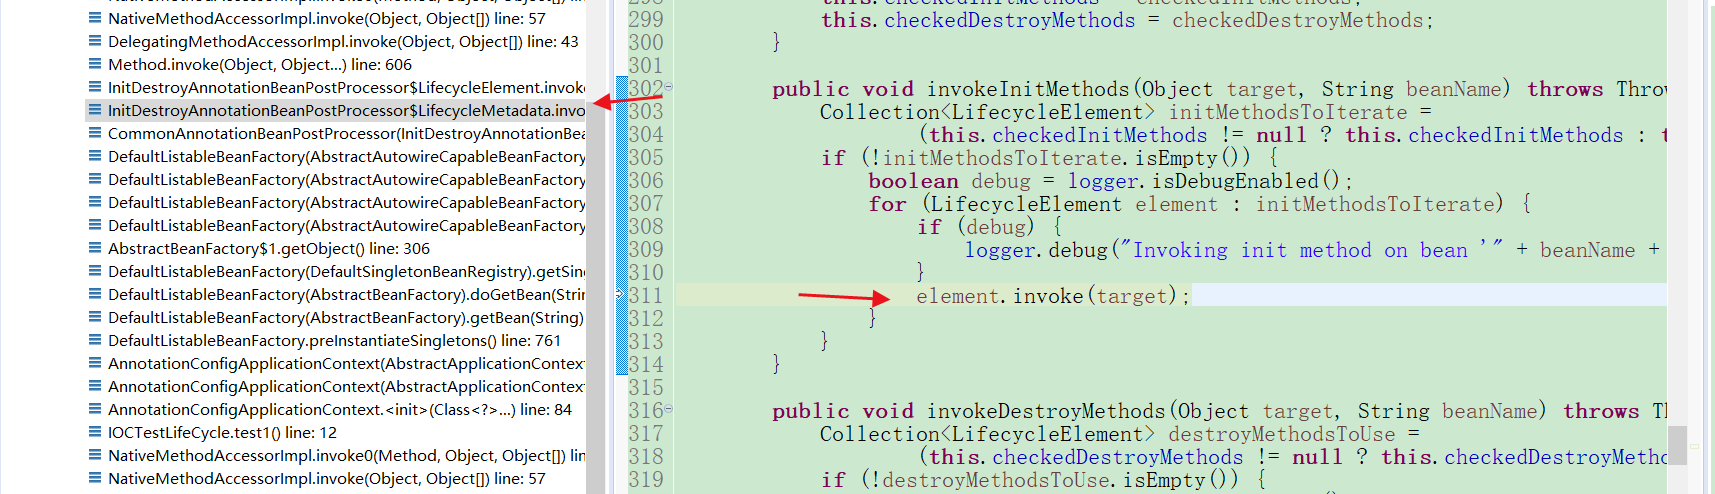Click line number 311 in the editor ruler

[646, 295]
